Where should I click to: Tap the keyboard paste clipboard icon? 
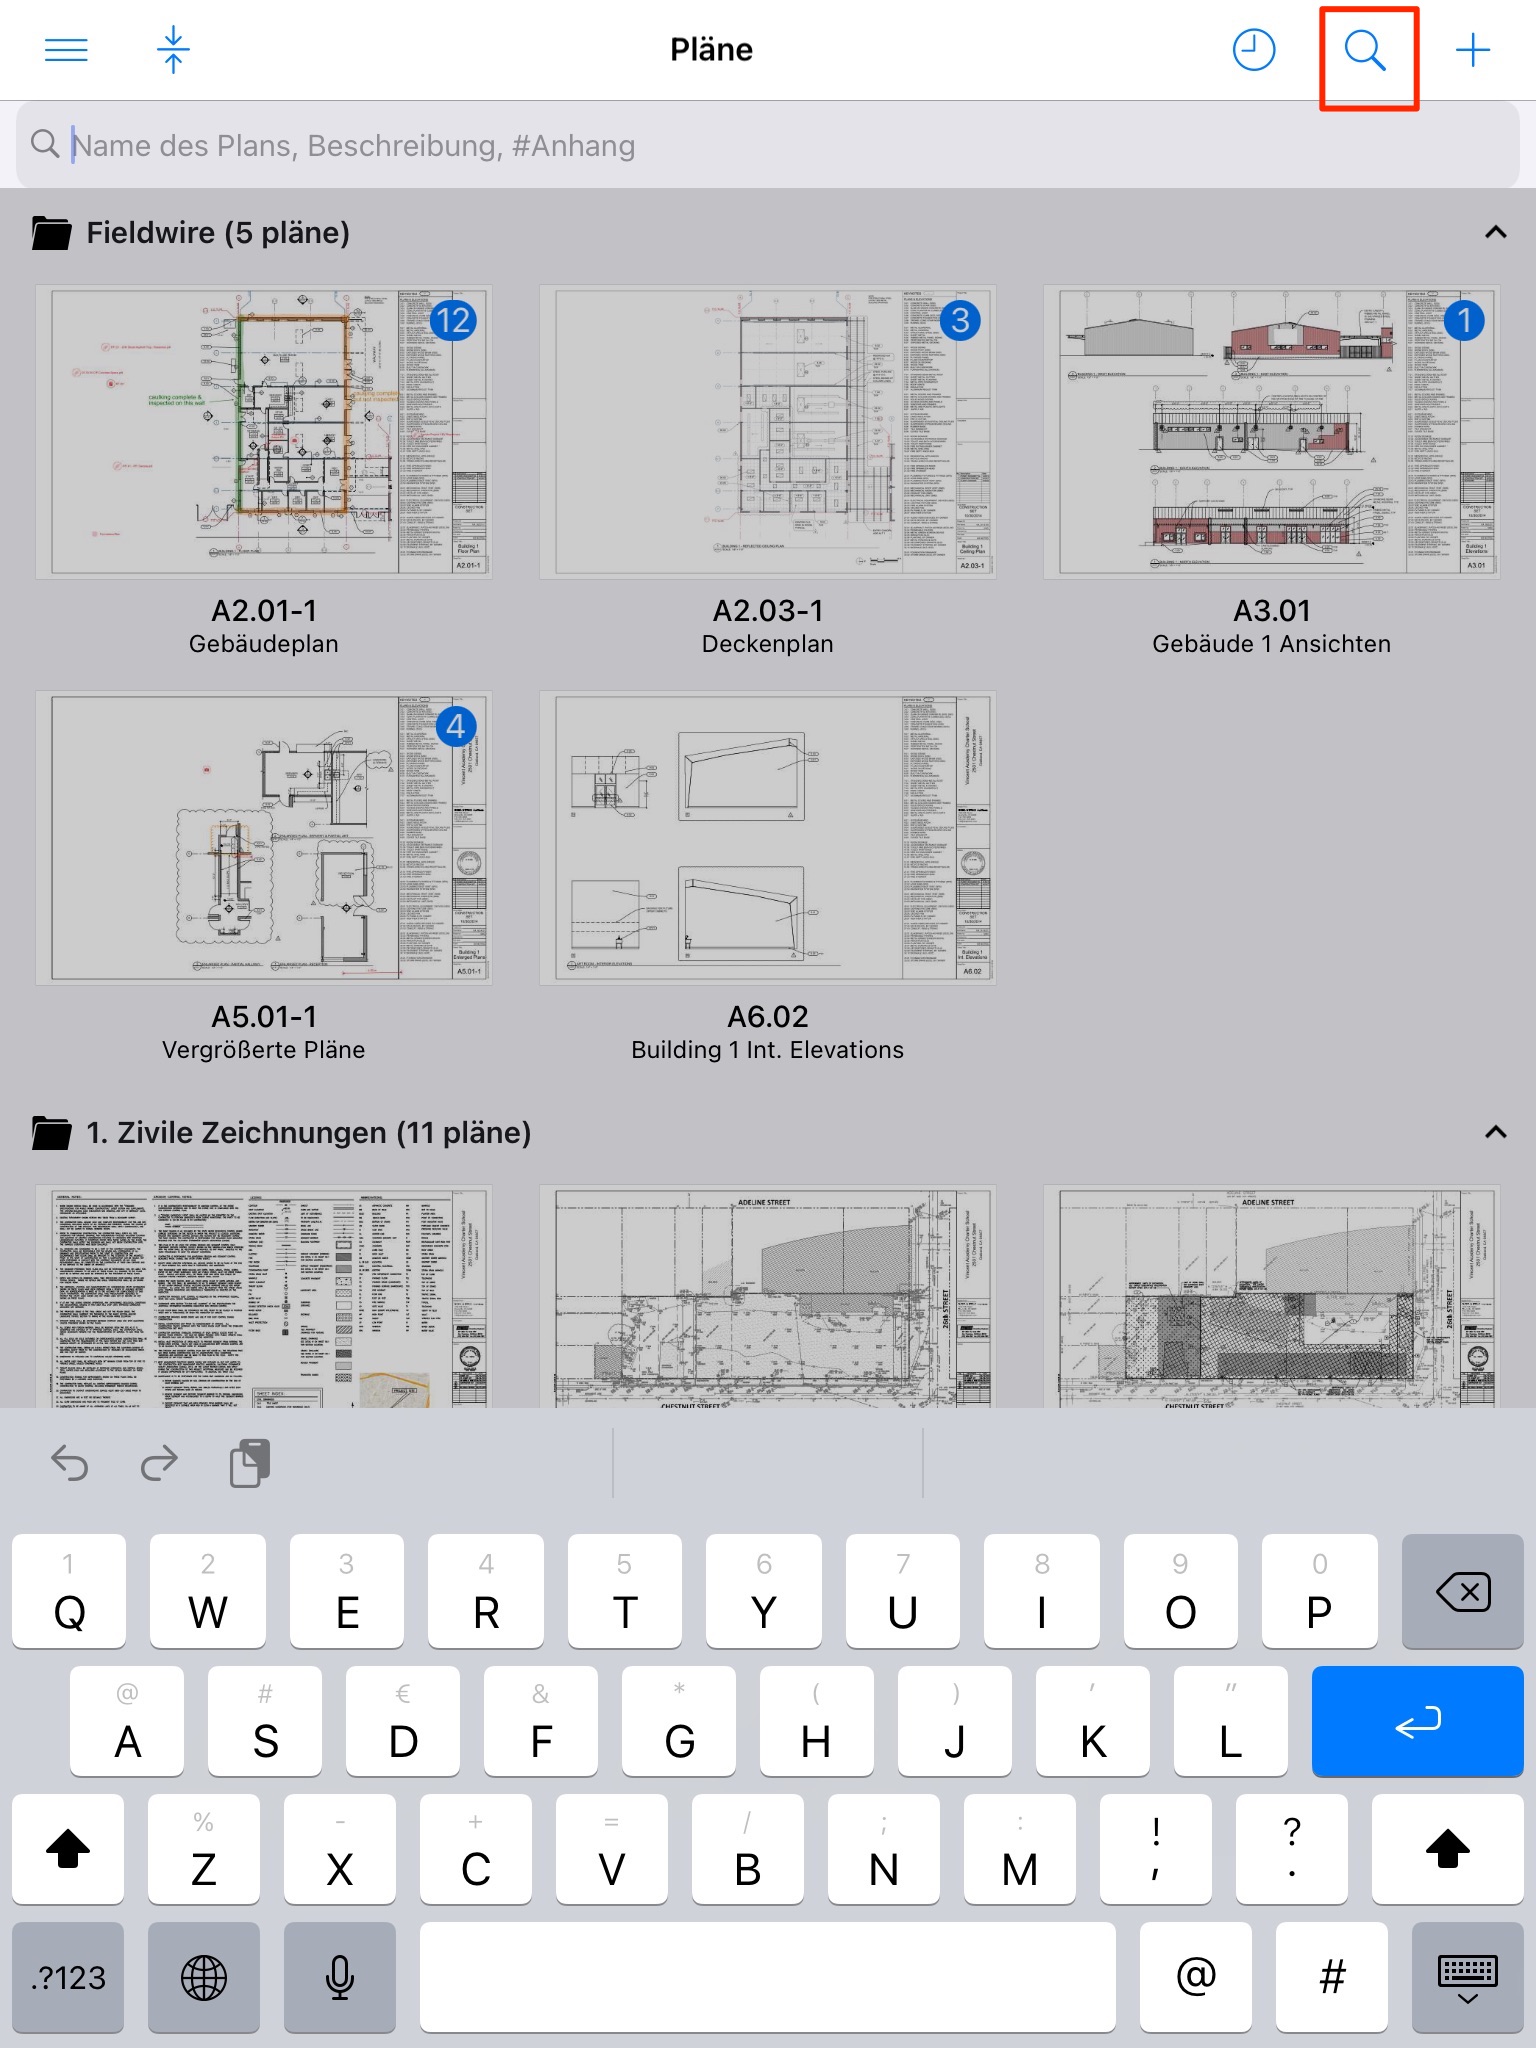250,1464
